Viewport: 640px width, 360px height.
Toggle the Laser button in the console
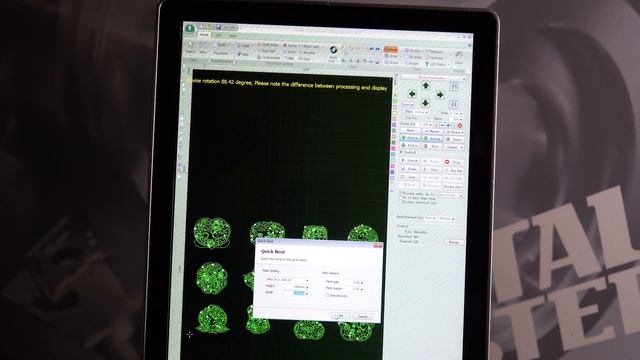coord(455,139)
